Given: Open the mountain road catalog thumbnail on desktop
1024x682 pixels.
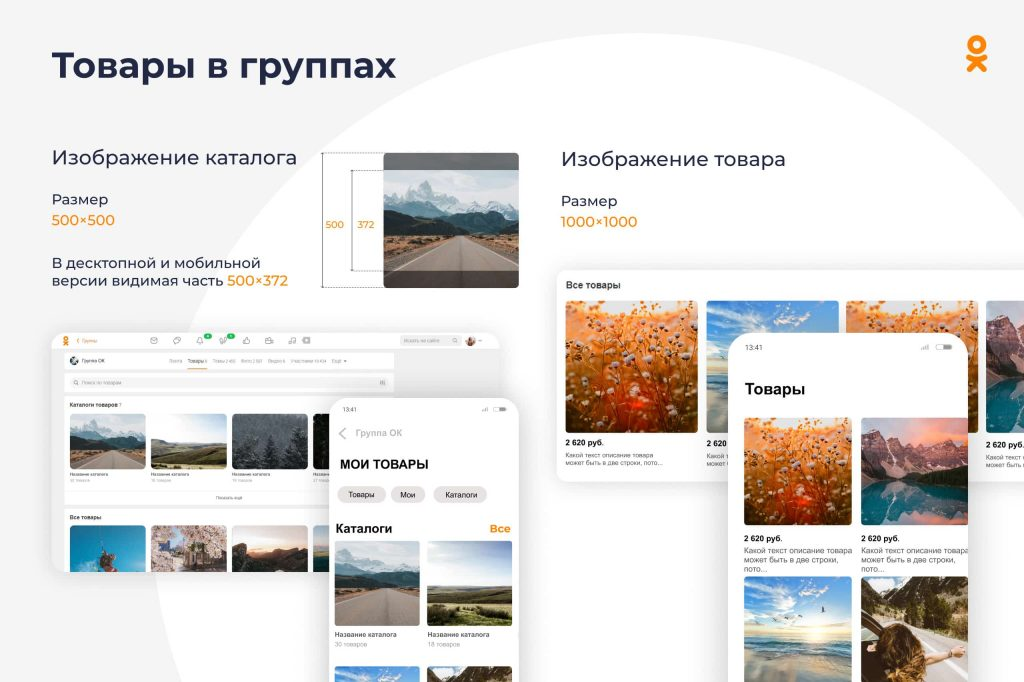Looking at the screenshot, I should pyautogui.click(x=108, y=441).
